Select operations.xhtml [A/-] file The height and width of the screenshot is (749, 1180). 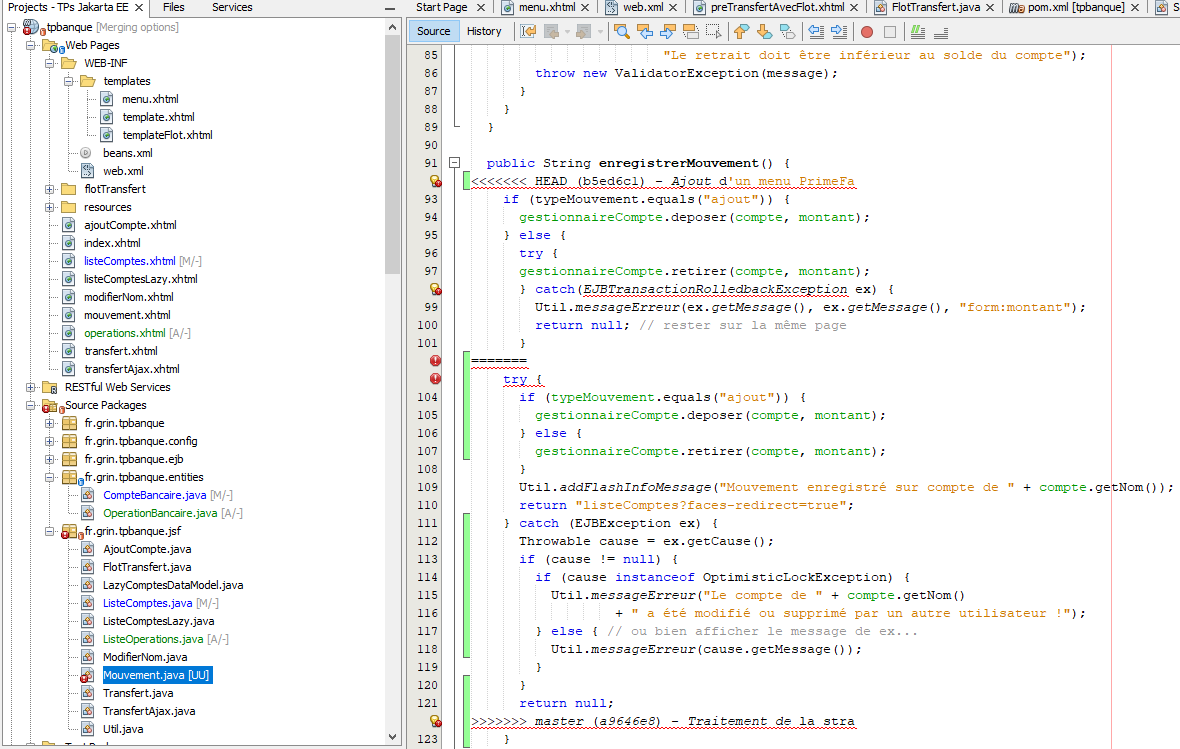(137, 333)
